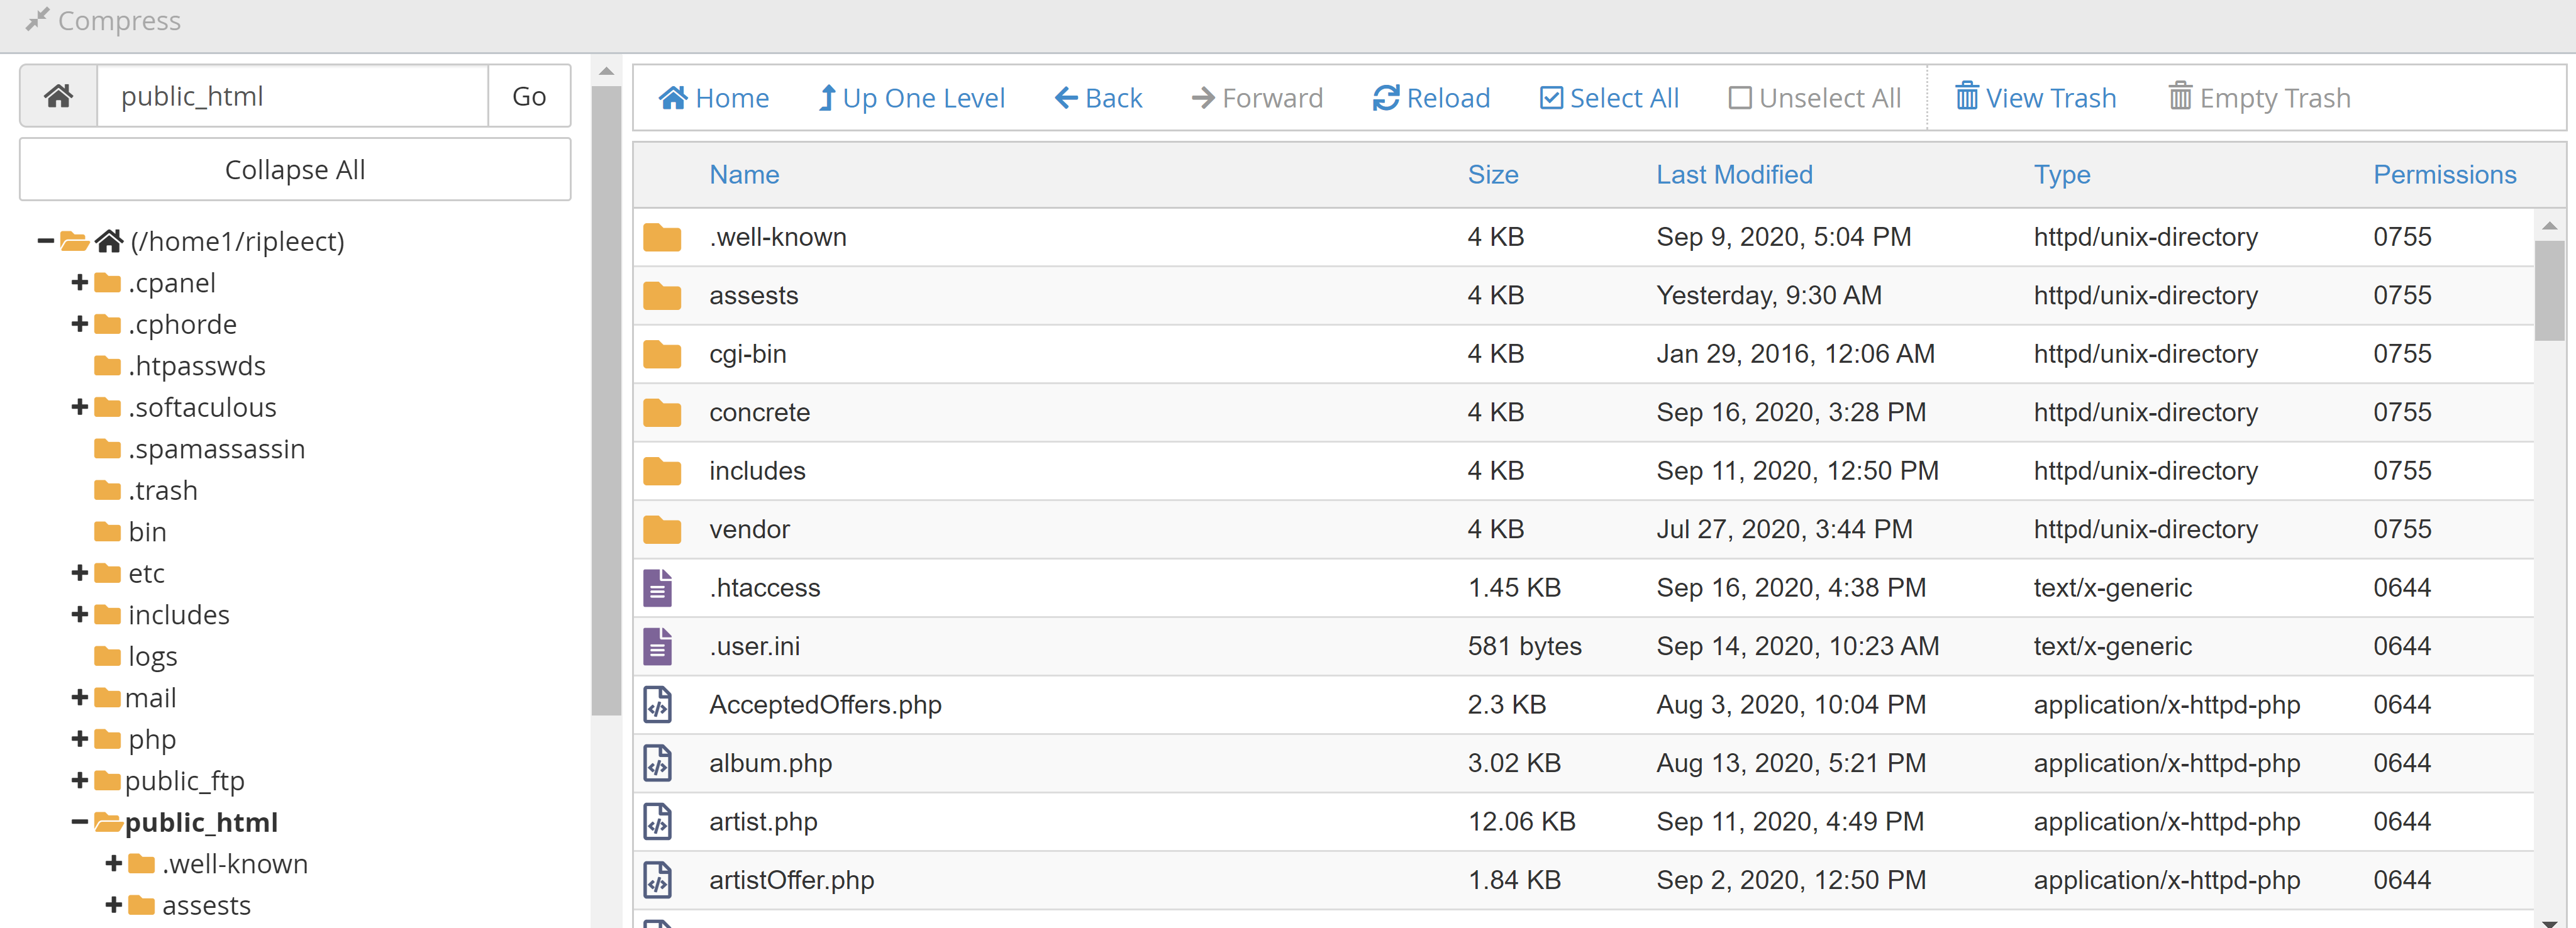Viewport: 2576px width, 928px height.
Task: Click the Up One Level icon
Action: tap(909, 97)
